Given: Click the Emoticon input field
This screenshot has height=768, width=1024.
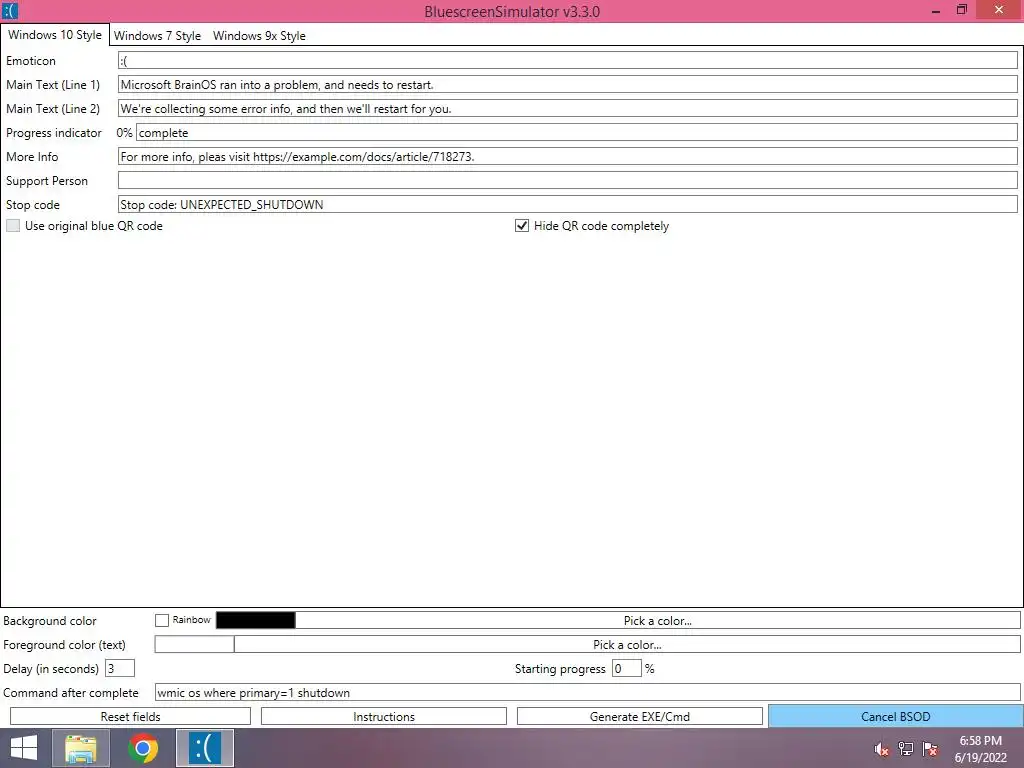Looking at the screenshot, I should point(568,61).
